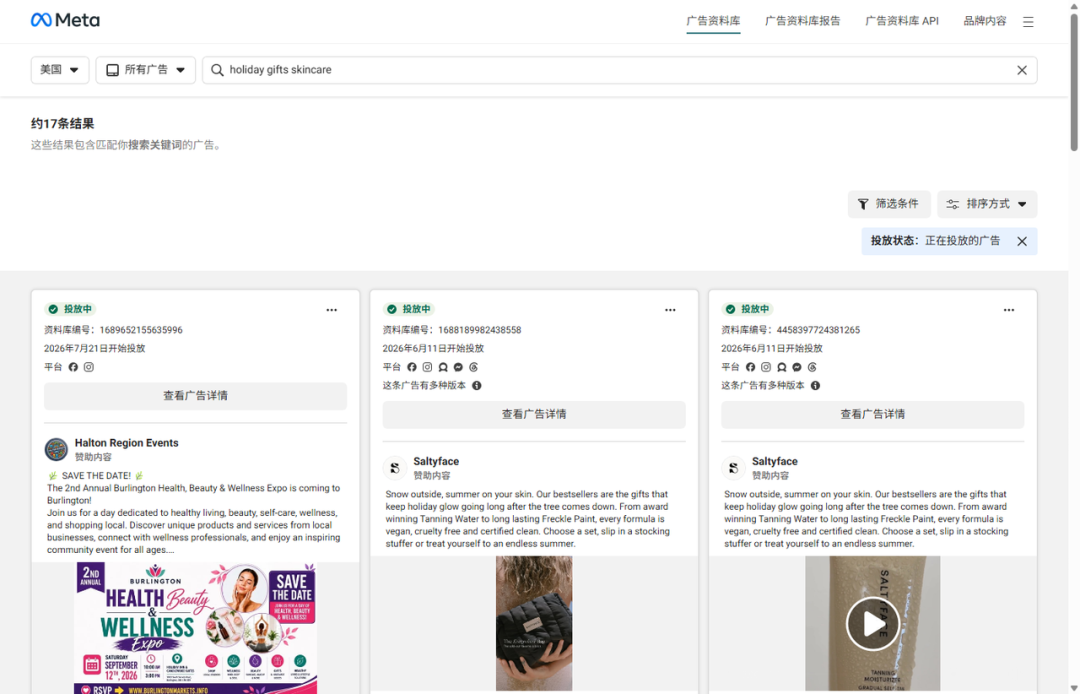Open 品牌内容 tab
This screenshot has height=694, width=1080.
(984, 21)
